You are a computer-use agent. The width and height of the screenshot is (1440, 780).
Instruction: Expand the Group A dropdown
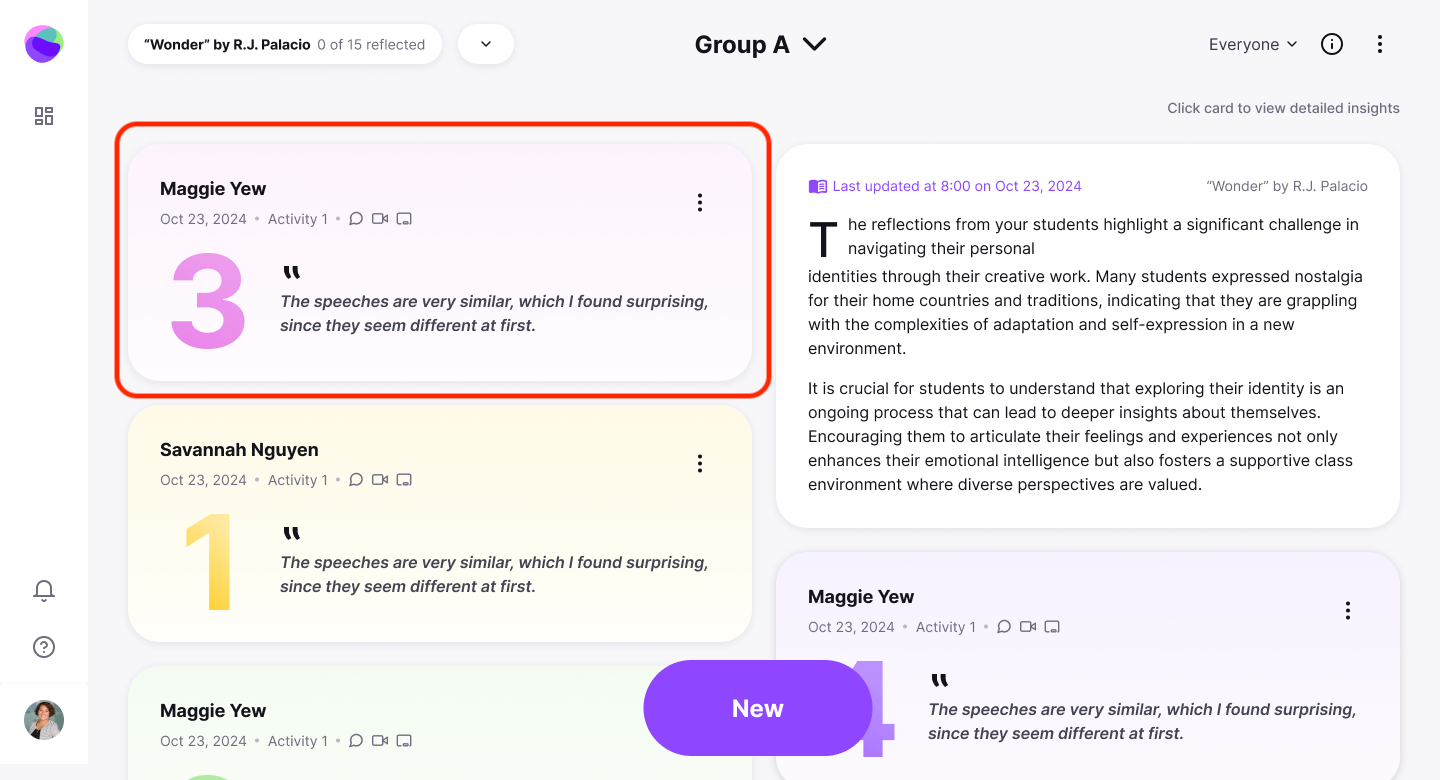[761, 44]
